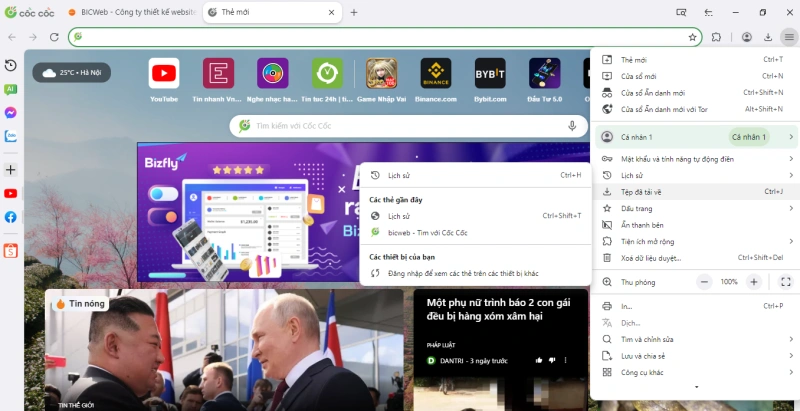
Task: Expand the Lưu và chia sẻ submenu
Action: (694, 356)
